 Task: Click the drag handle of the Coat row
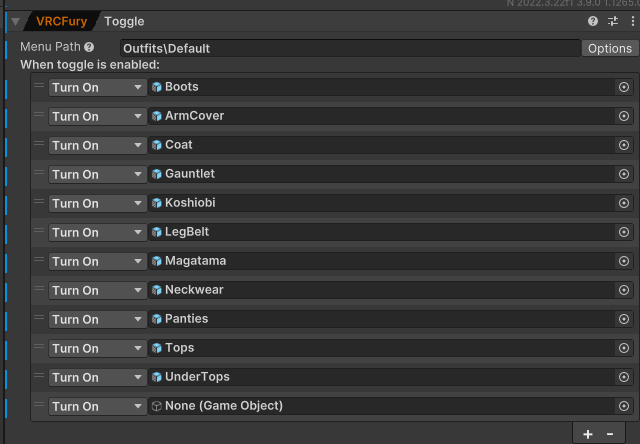coord(39,143)
